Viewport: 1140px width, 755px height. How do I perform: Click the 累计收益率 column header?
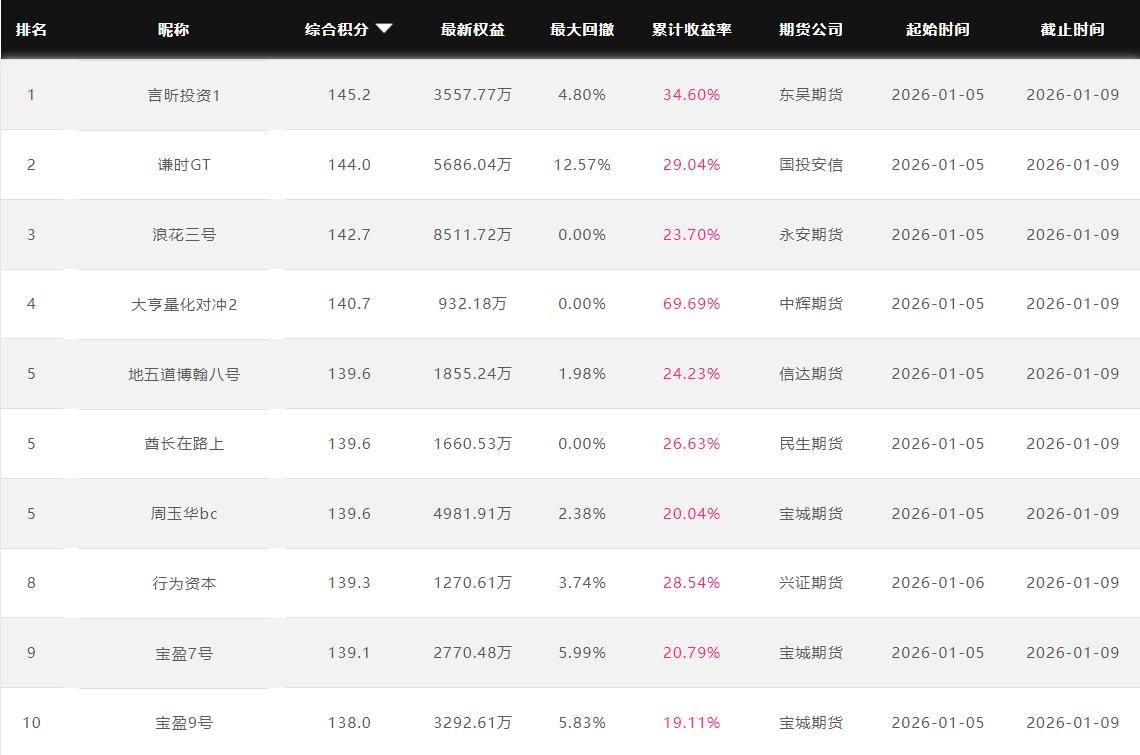pyautogui.click(x=691, y=30)
